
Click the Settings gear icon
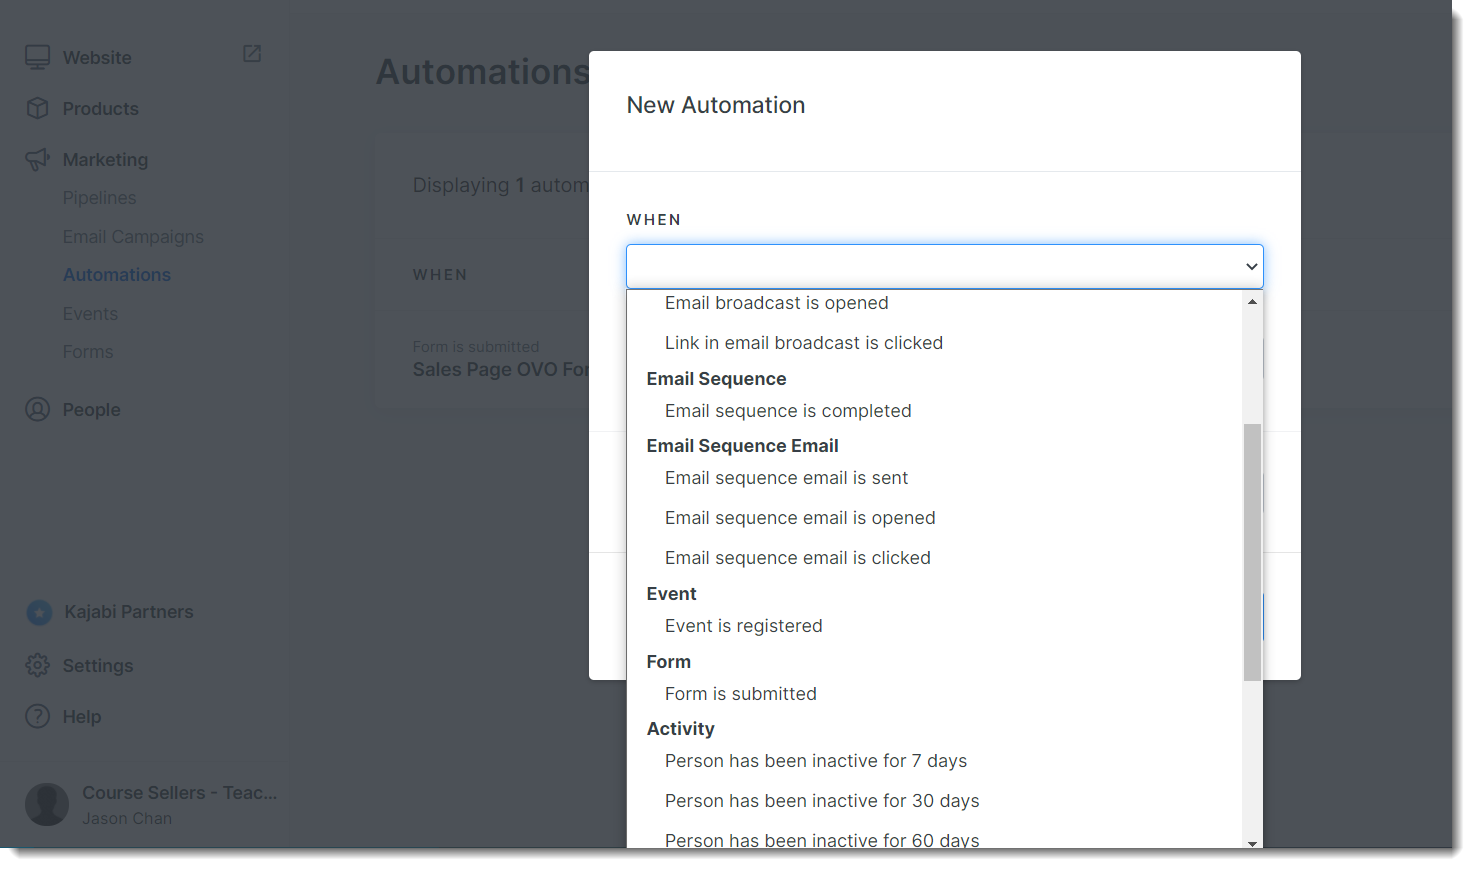(x=37, y=665)
